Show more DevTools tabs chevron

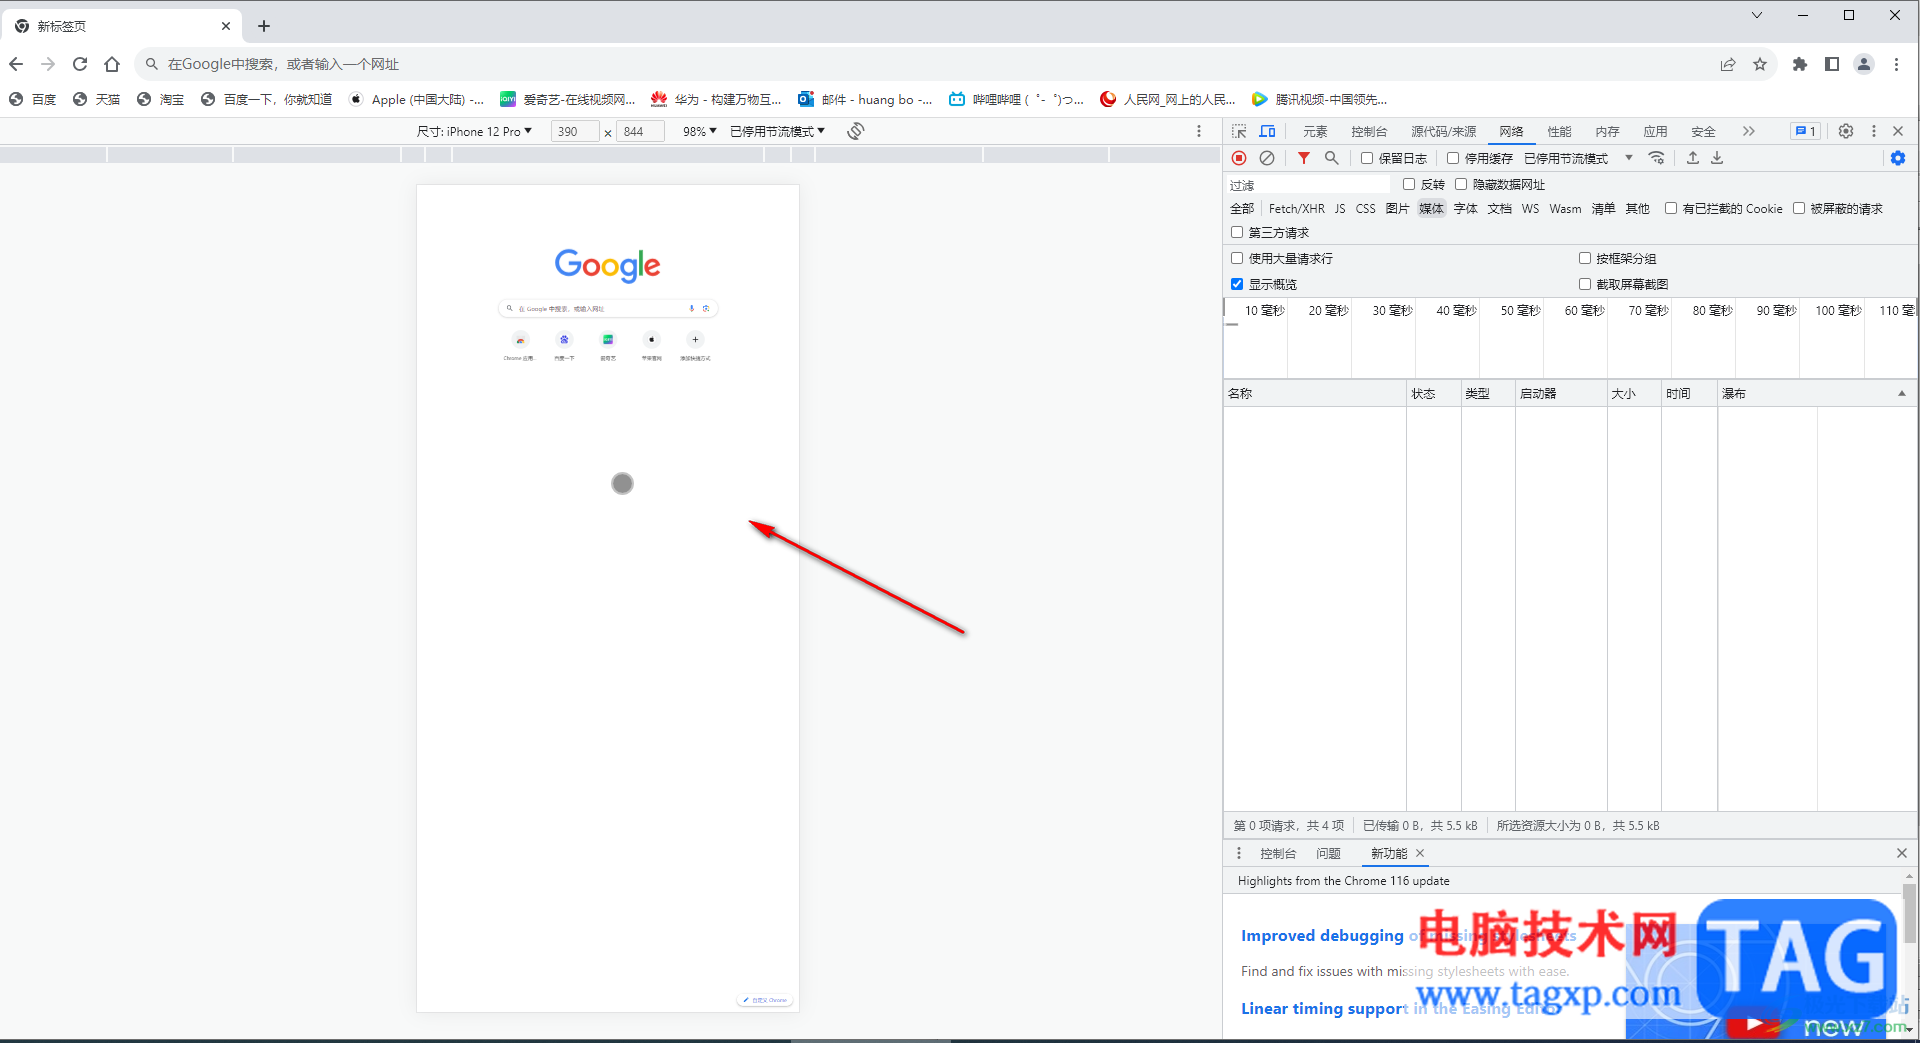coord(1748,131)
